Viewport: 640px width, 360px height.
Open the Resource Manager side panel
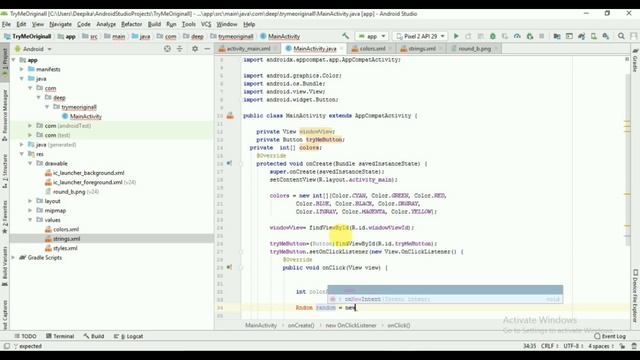(5, 115)
